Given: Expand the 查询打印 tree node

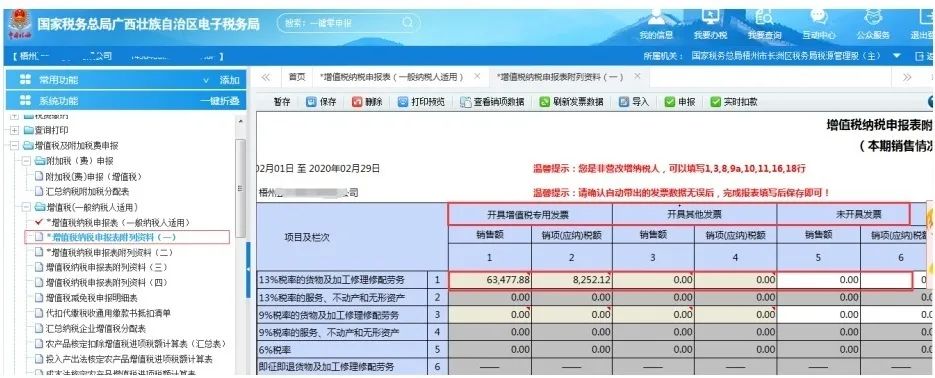Looking at the screenshot, I should [x=14, y=131].
